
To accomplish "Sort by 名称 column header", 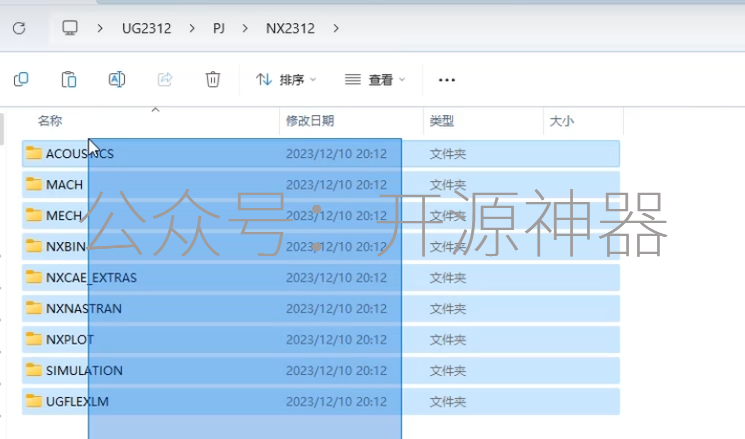I will pyautogui.click(x=50, y=121).
